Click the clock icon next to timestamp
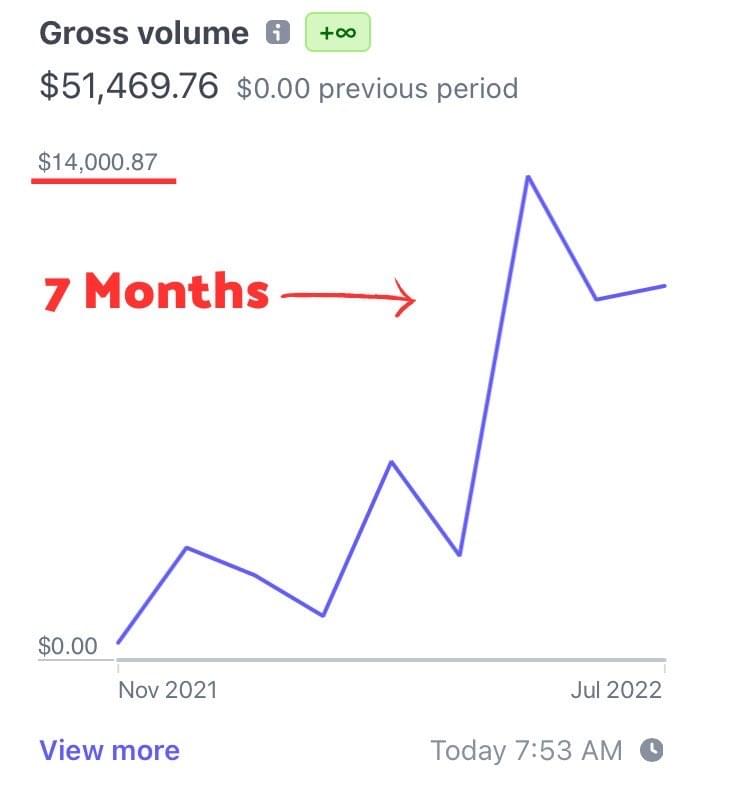This screenshot has height=800, width=730. [651, 749]
